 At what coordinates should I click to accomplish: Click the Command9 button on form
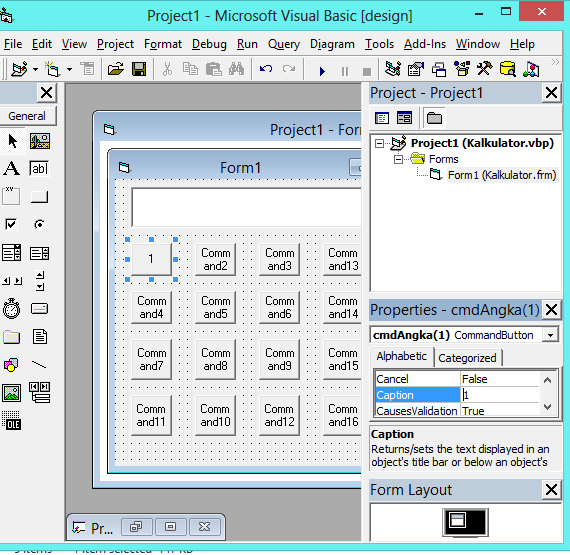click(x=280, y=359)
